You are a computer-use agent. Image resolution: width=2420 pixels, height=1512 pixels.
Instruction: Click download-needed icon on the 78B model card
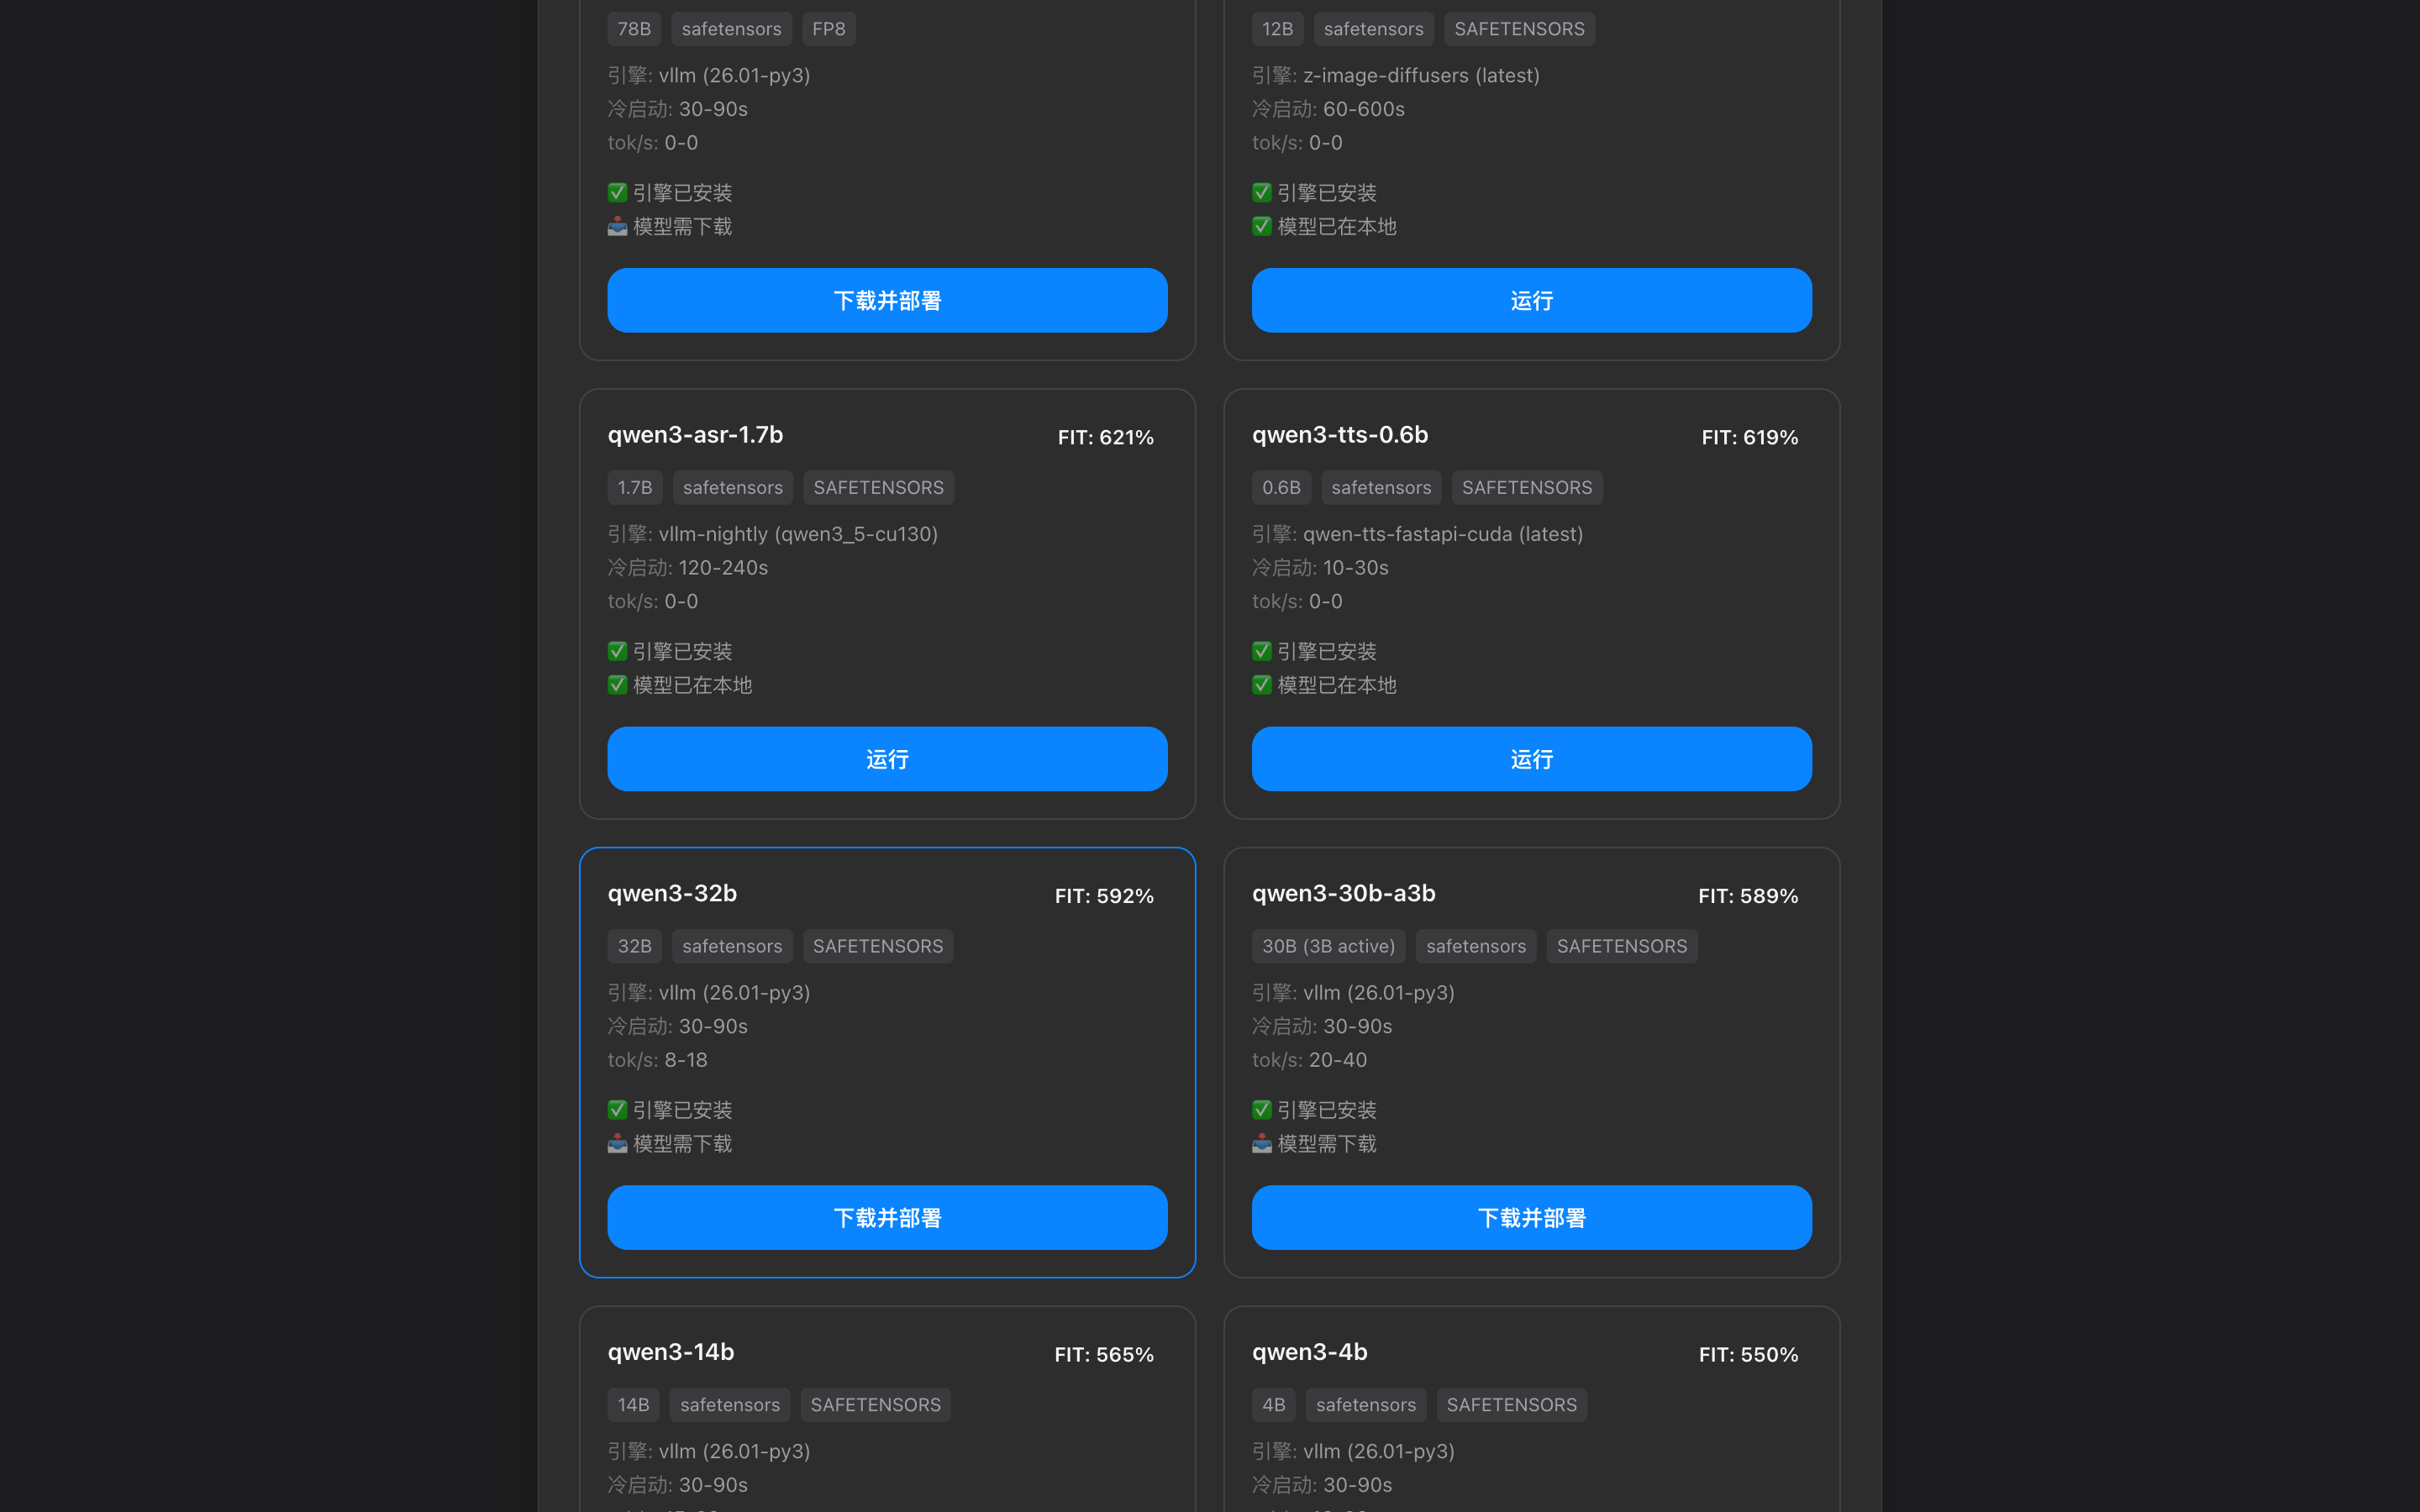click(x=617, y=226)
